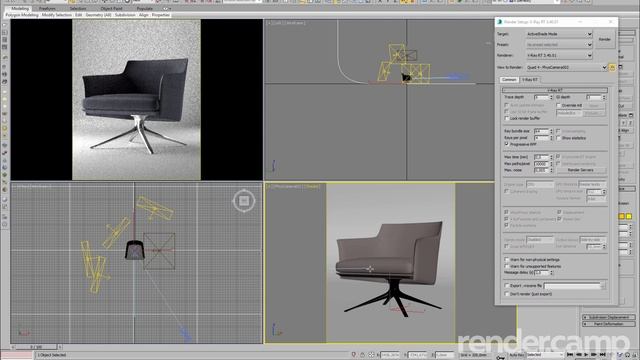Enable Don't render (just export) checkbox
The height and width of the screenshot is (360, 640).
pos(507,294)
